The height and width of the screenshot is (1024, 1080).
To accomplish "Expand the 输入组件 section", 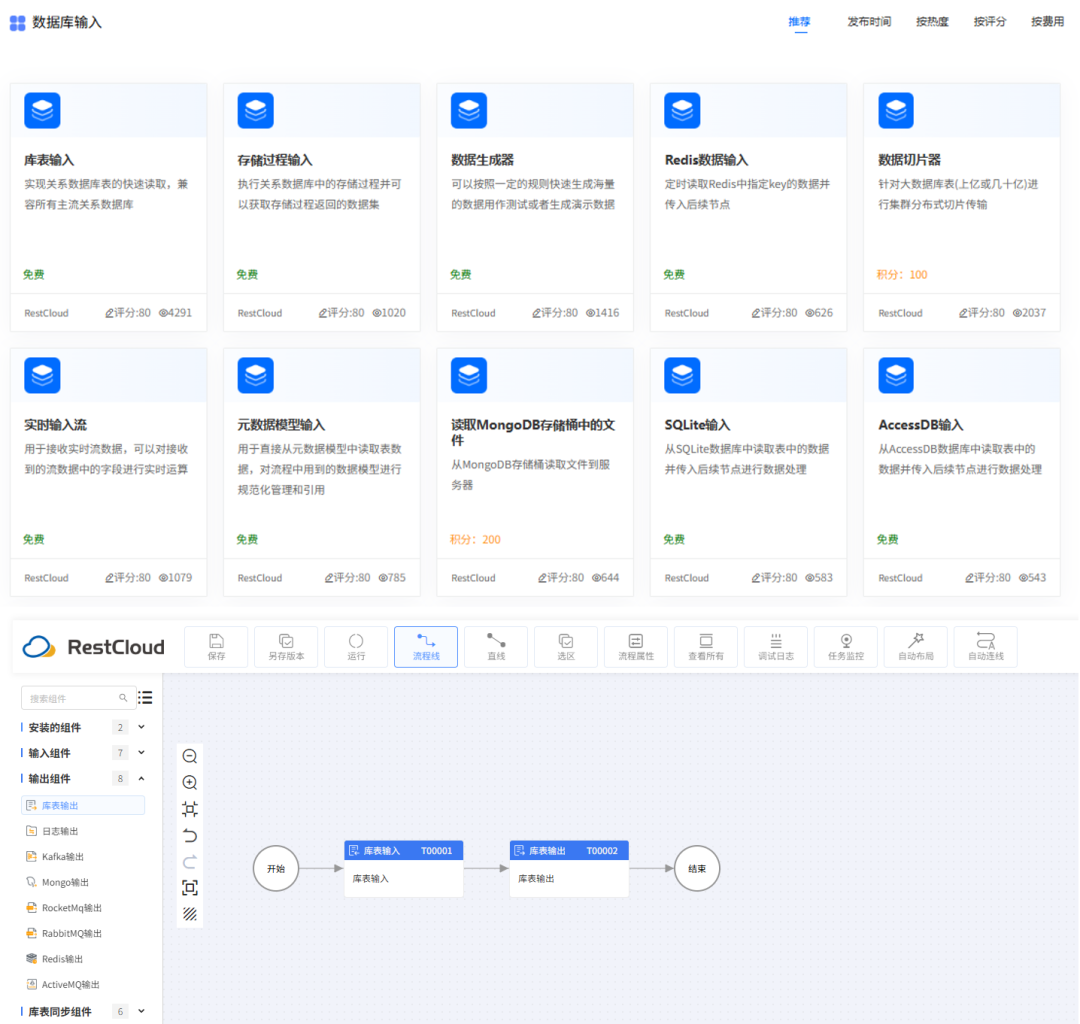I will click(x=141, y=753).
